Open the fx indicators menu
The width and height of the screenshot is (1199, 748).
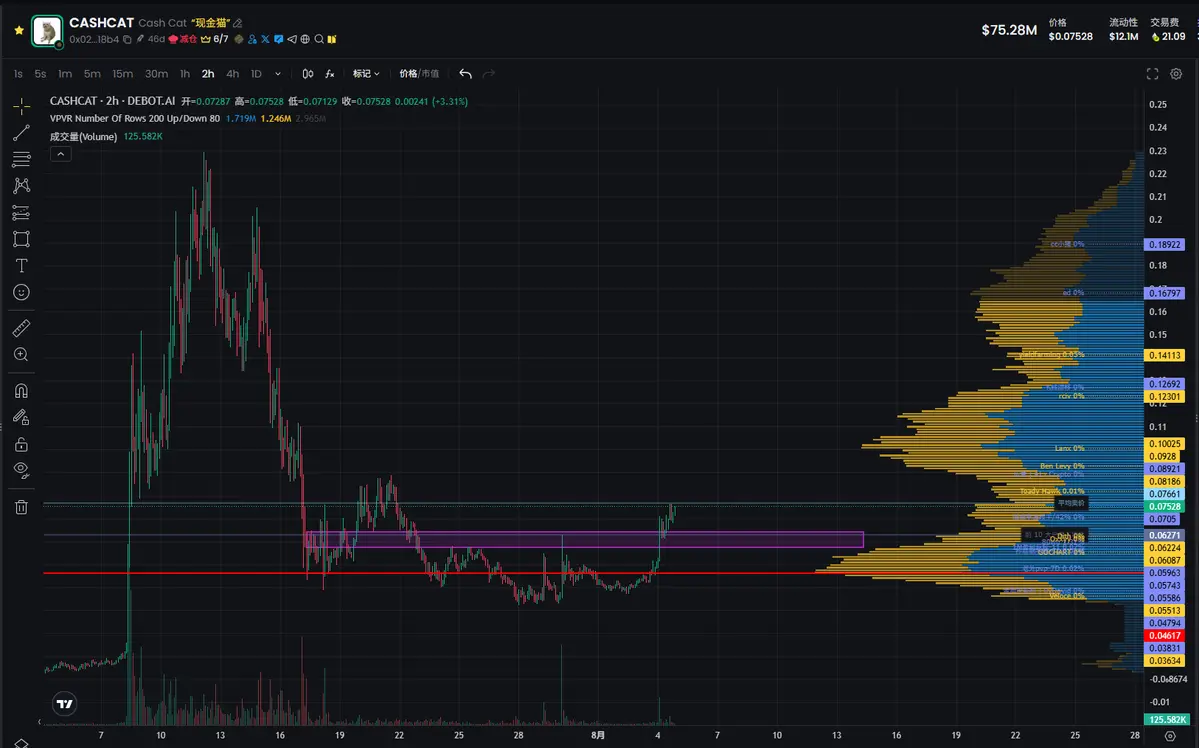[x=330, y=73]
